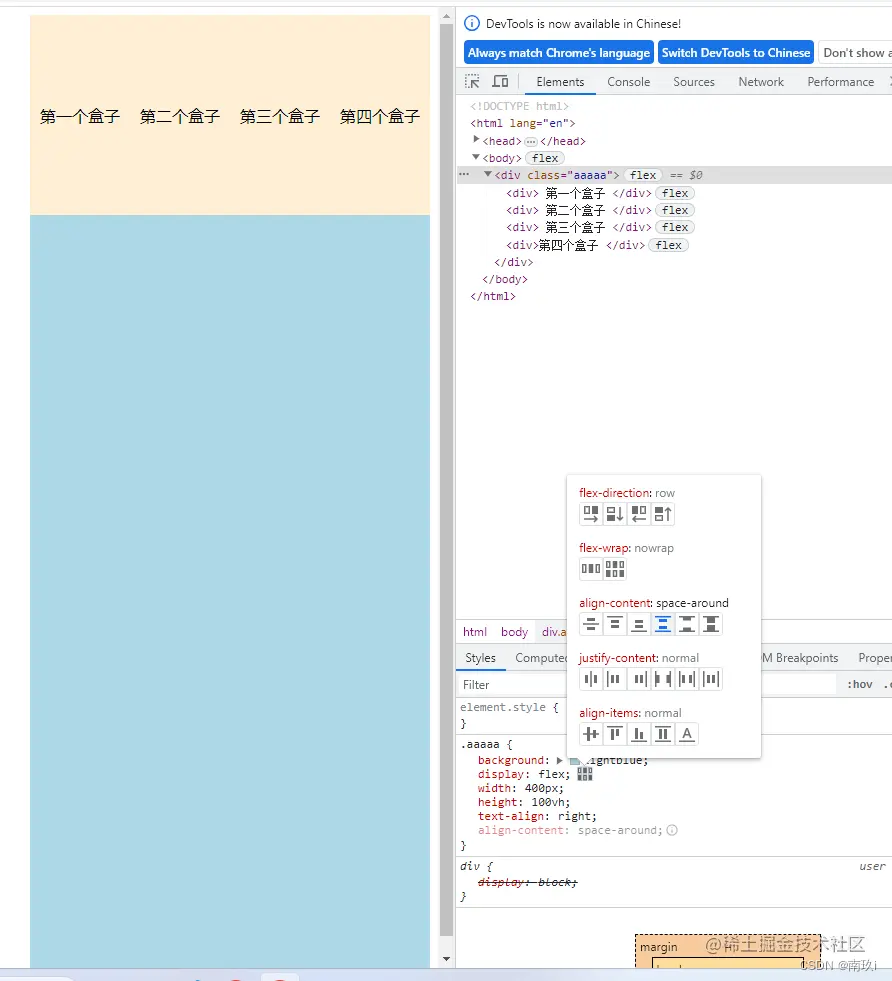The image size is (892, 981).
Task: Set flex-direction to row
Action: (590, 514)
